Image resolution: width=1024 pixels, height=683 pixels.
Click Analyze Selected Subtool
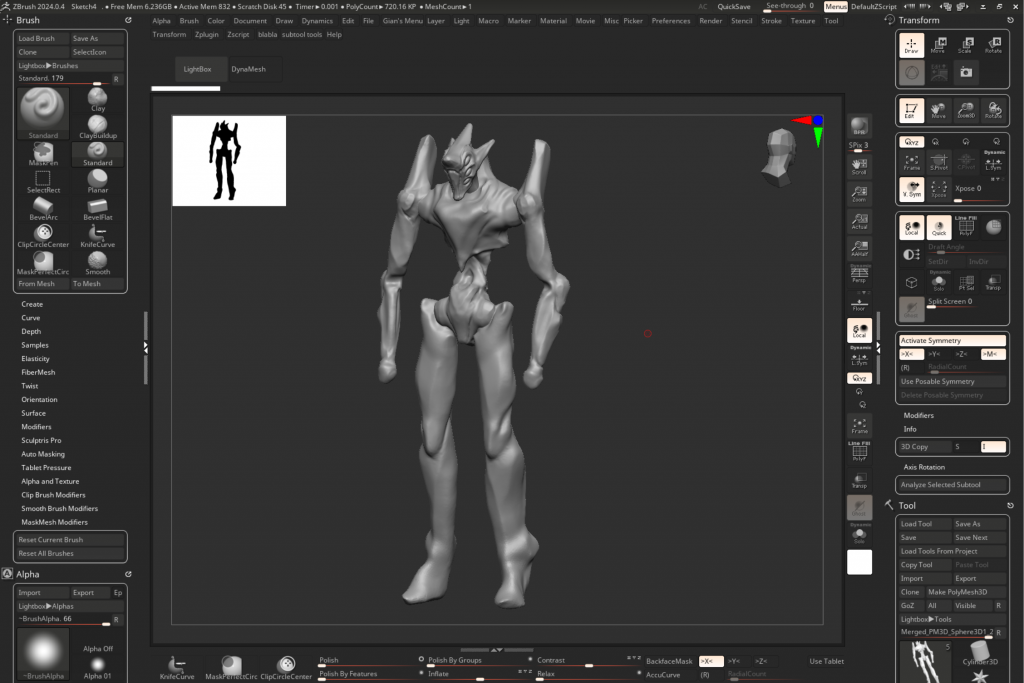[952, 484]
